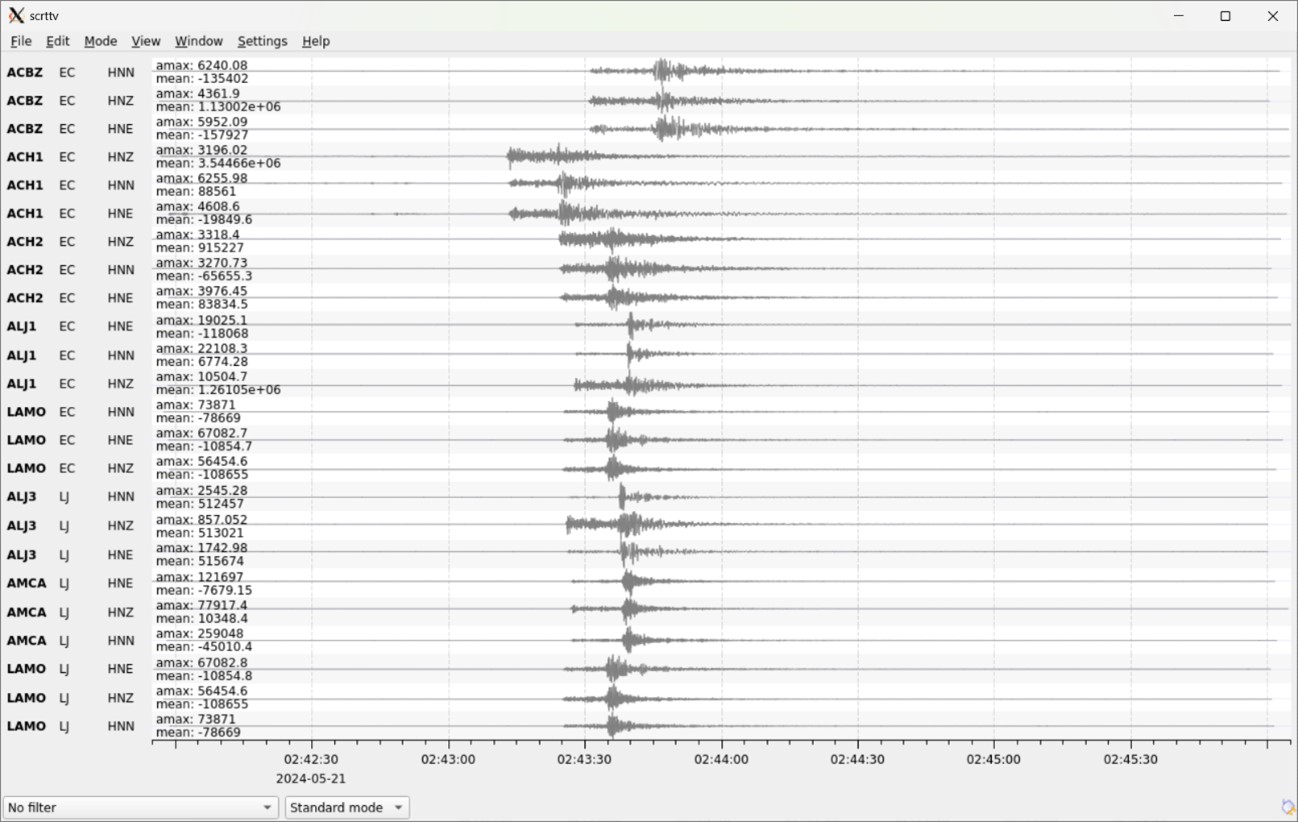Screen dimensions: 1298x822
Task: Click the 02:44:00 time axis label
Action: [x=721, y=759]
